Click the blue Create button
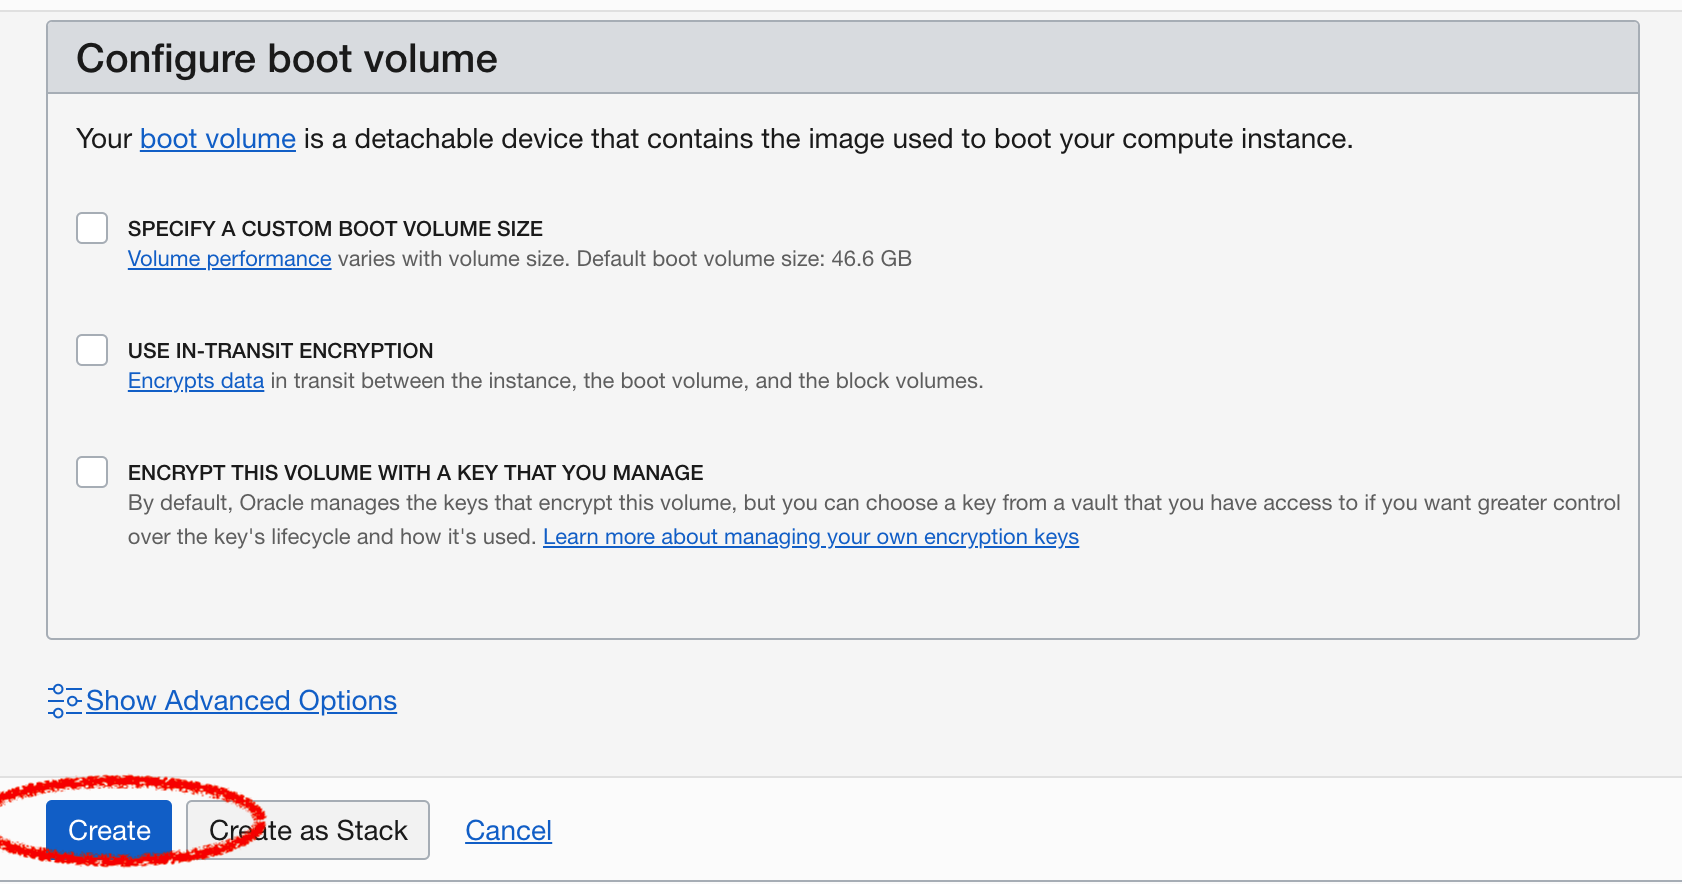Image resolution: width=1682 pixels, height=884 pixels. click(x=109, y=830)
